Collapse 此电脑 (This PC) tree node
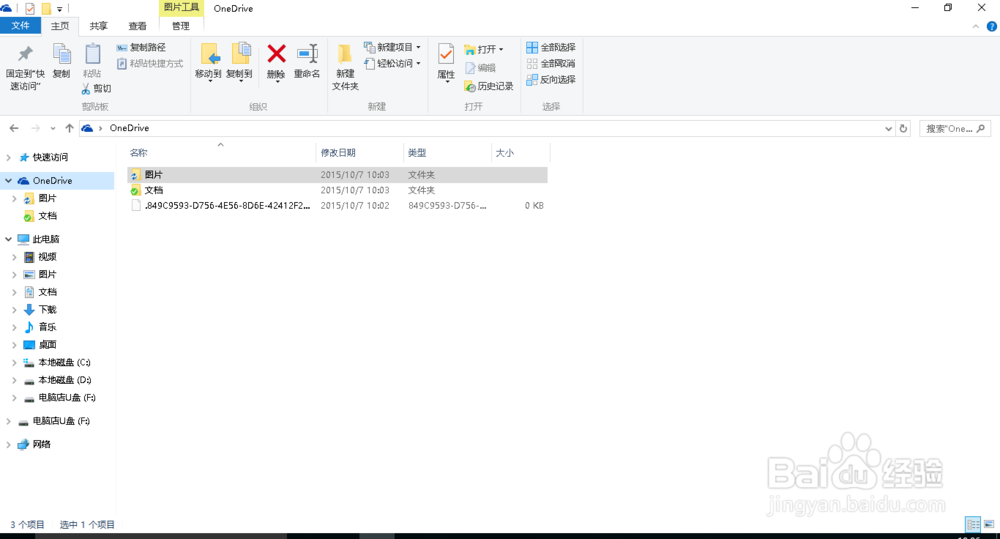 [x=8, y=239]
